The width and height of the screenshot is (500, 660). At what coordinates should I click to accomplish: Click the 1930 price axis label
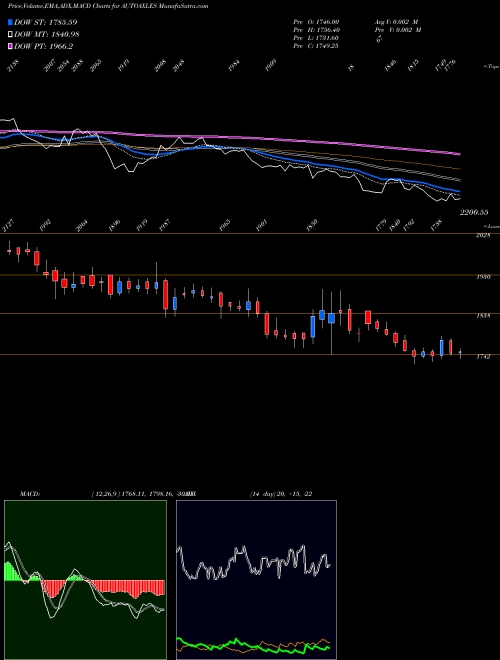(x=483, y=277)
